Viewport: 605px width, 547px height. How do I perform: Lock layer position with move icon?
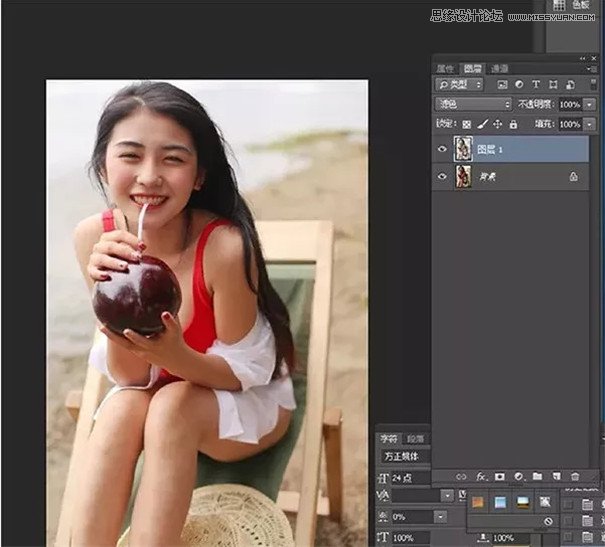coord(498,124)
